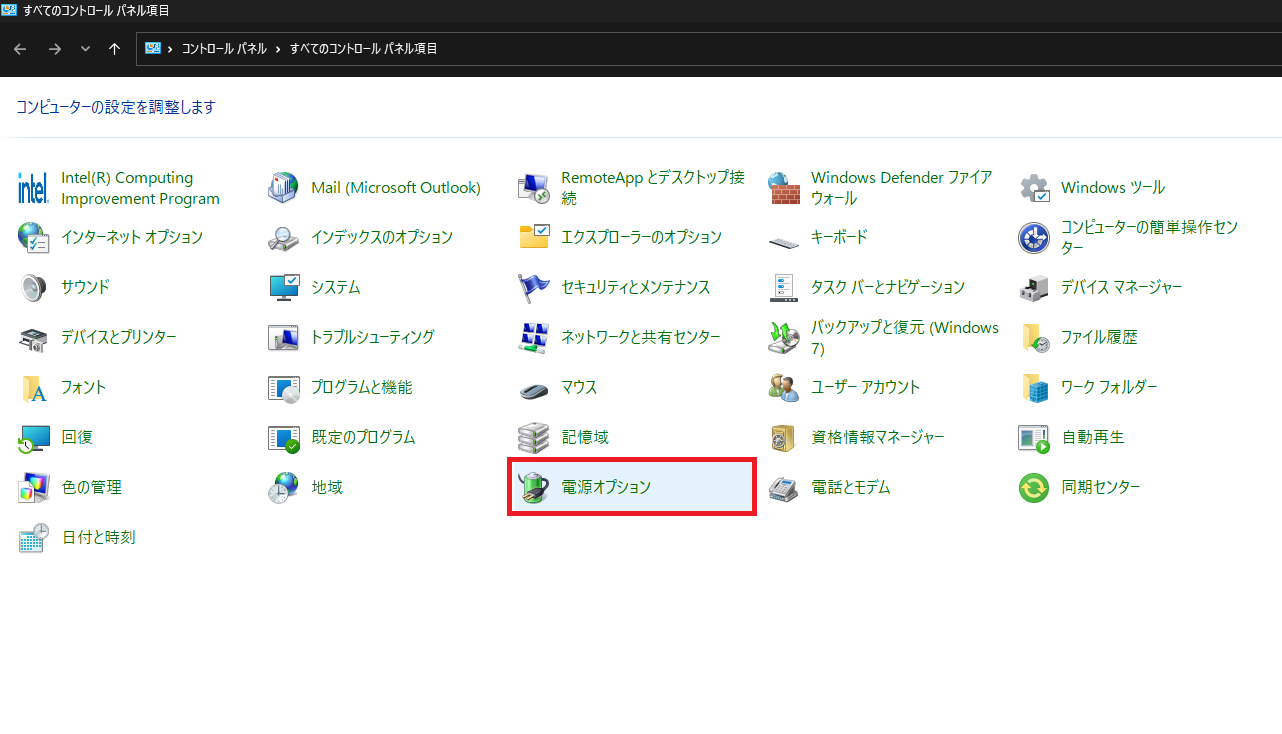Click the 日付と時刻 clock icon
The width and height of the screenshot is (1282, 734).
[x=34, y=538]
